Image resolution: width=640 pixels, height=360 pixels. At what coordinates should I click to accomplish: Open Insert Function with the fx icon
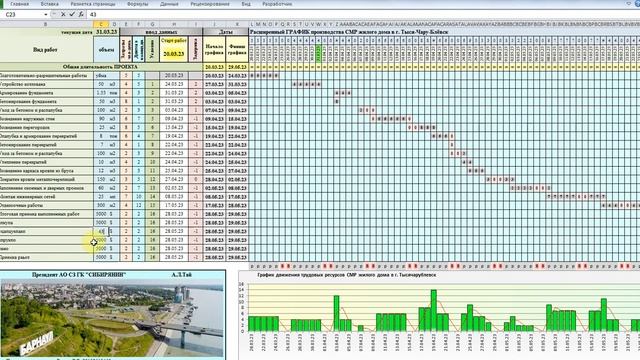tap(81, 14)
